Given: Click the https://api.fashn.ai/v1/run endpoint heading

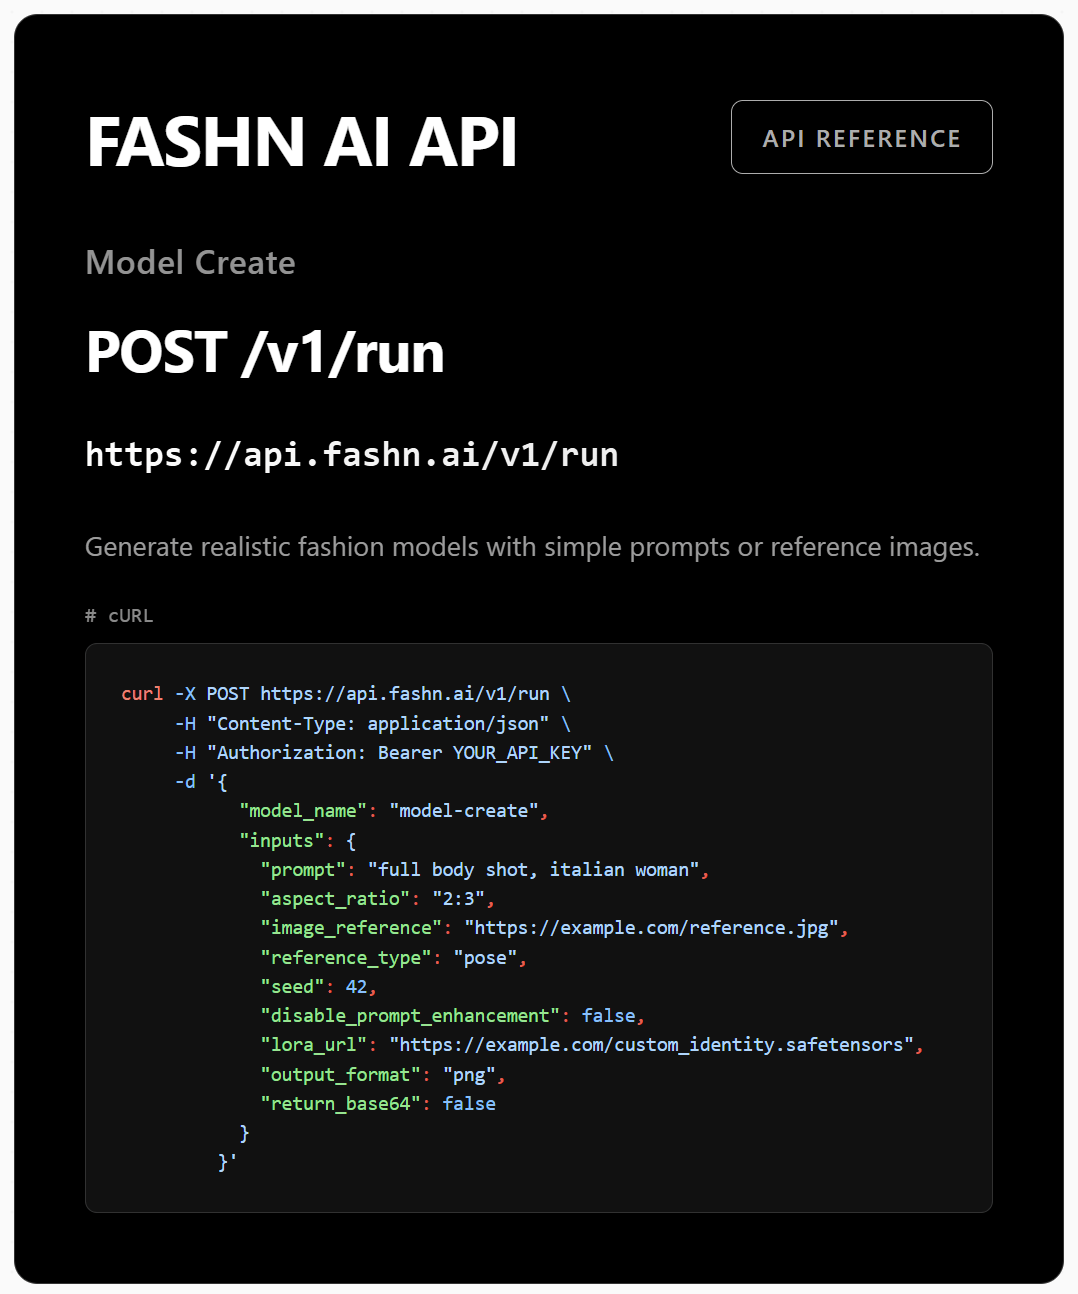Looking at the screenshot, I should 351,455.
